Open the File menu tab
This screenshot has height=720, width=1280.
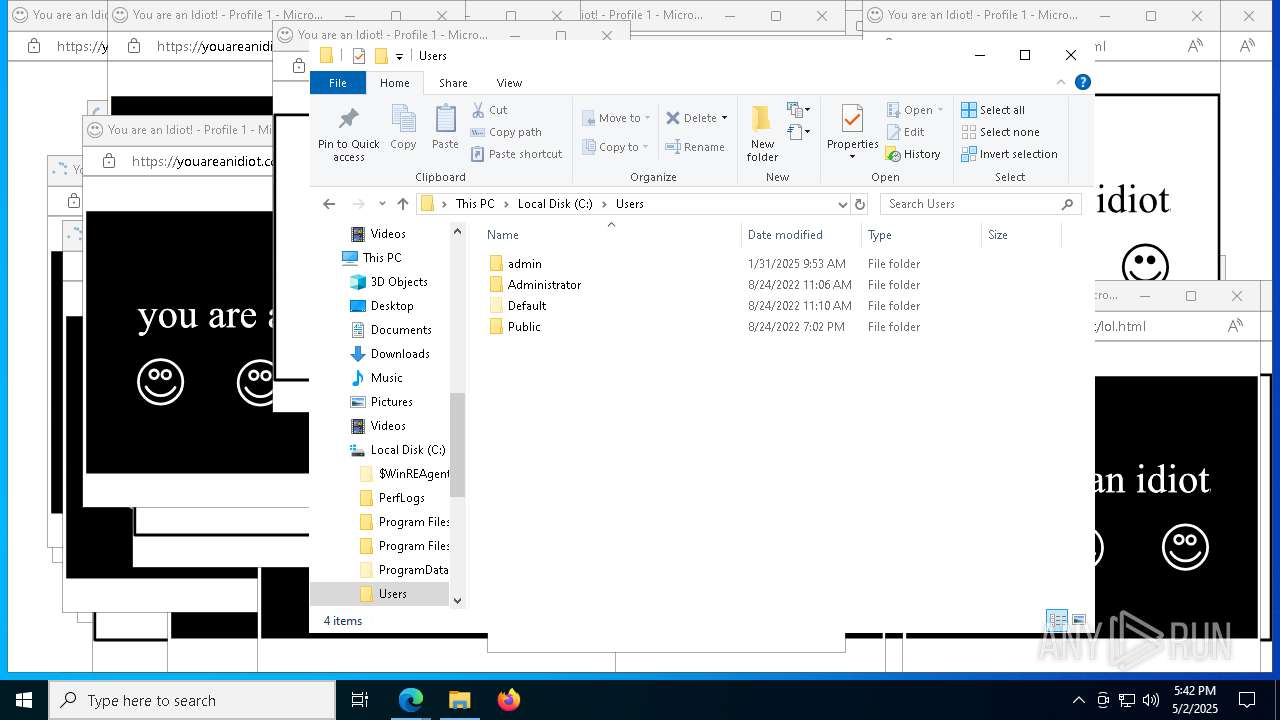pos(338,83)
